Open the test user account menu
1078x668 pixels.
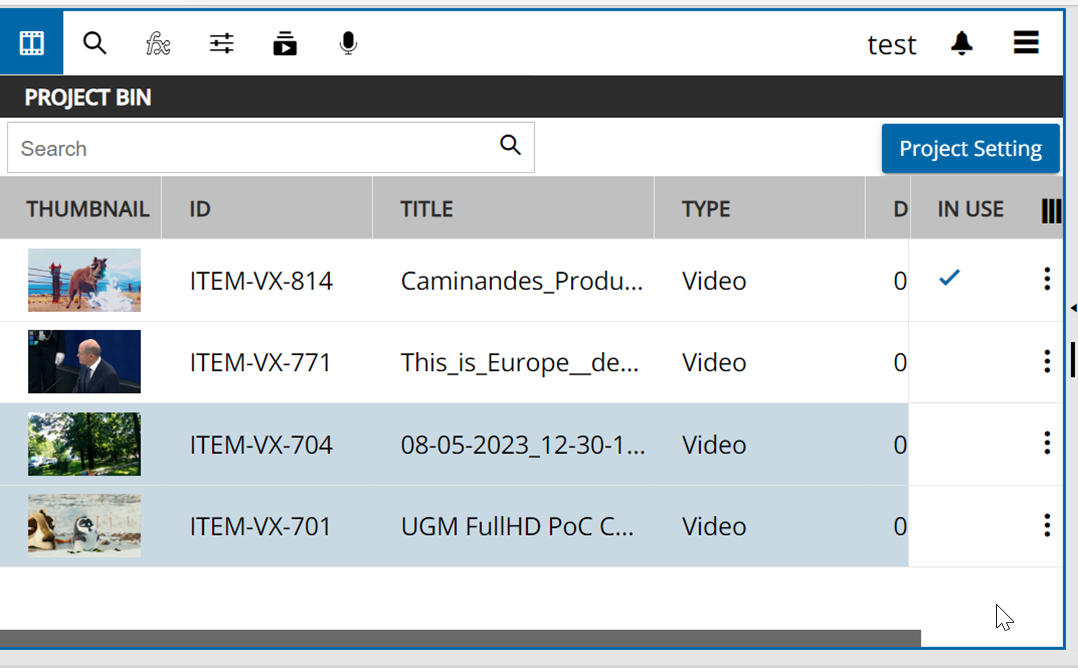click(x=891, y=43)
